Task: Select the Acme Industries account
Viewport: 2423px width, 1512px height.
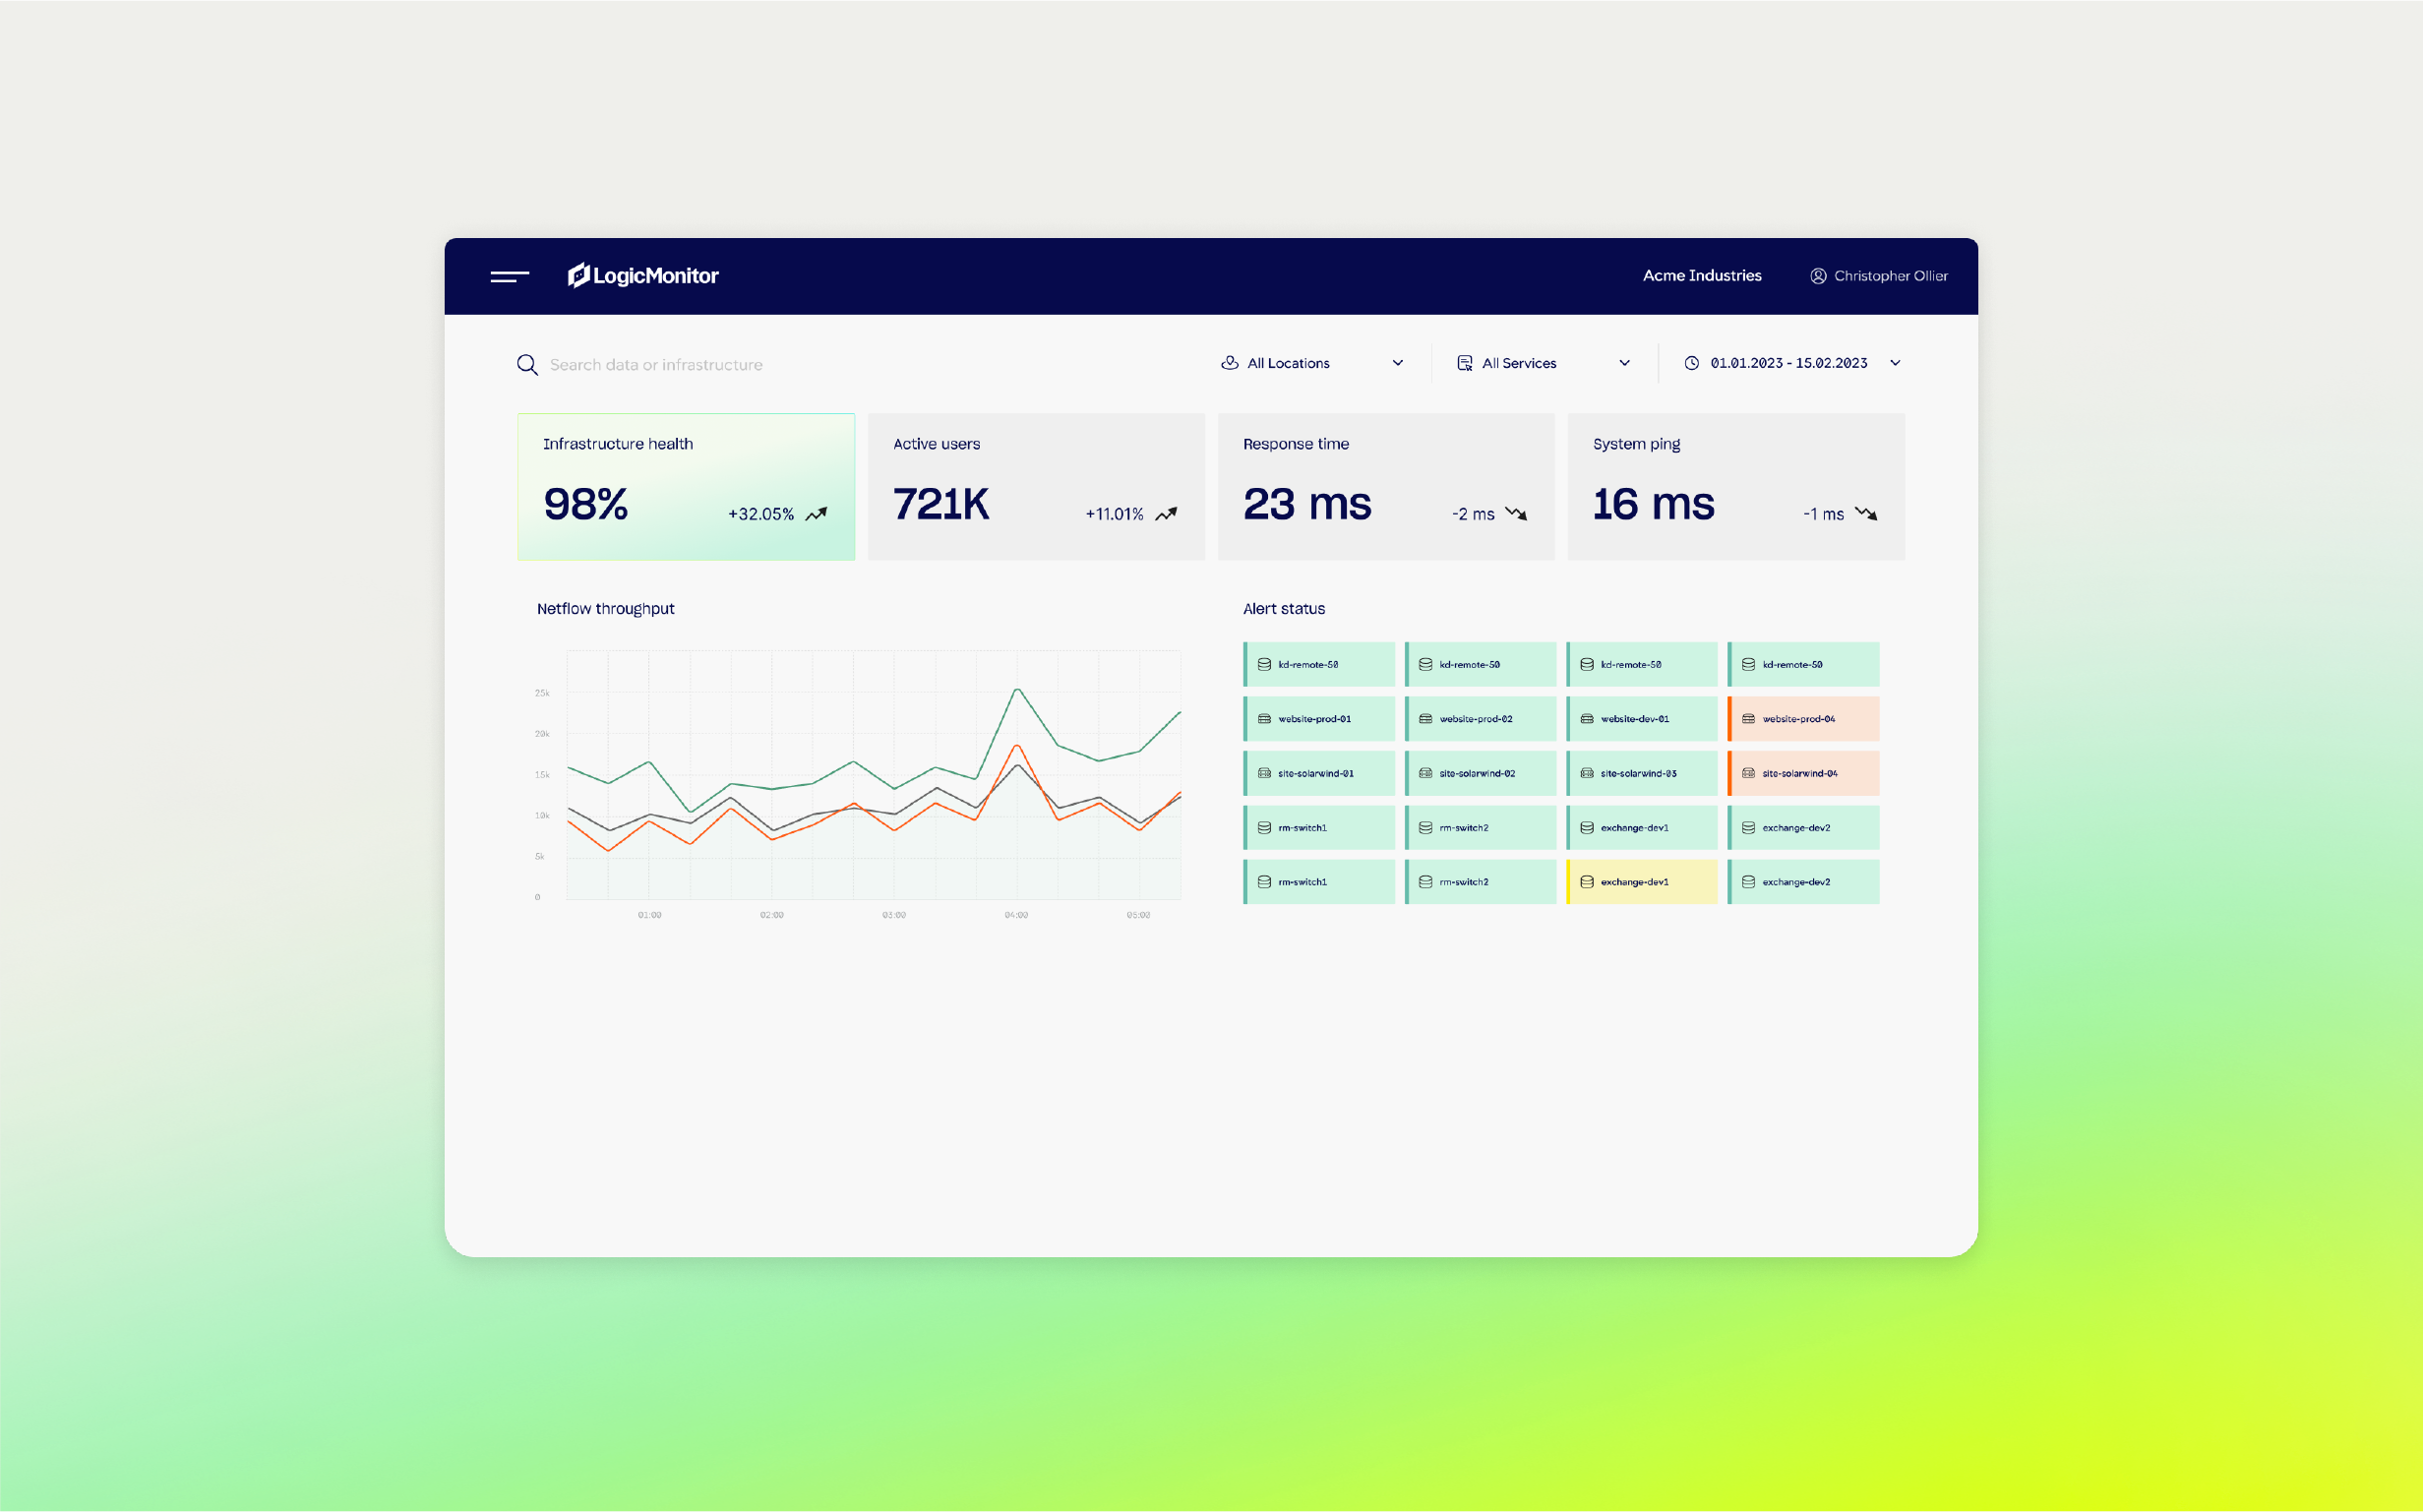Action: click(1701, 276)
